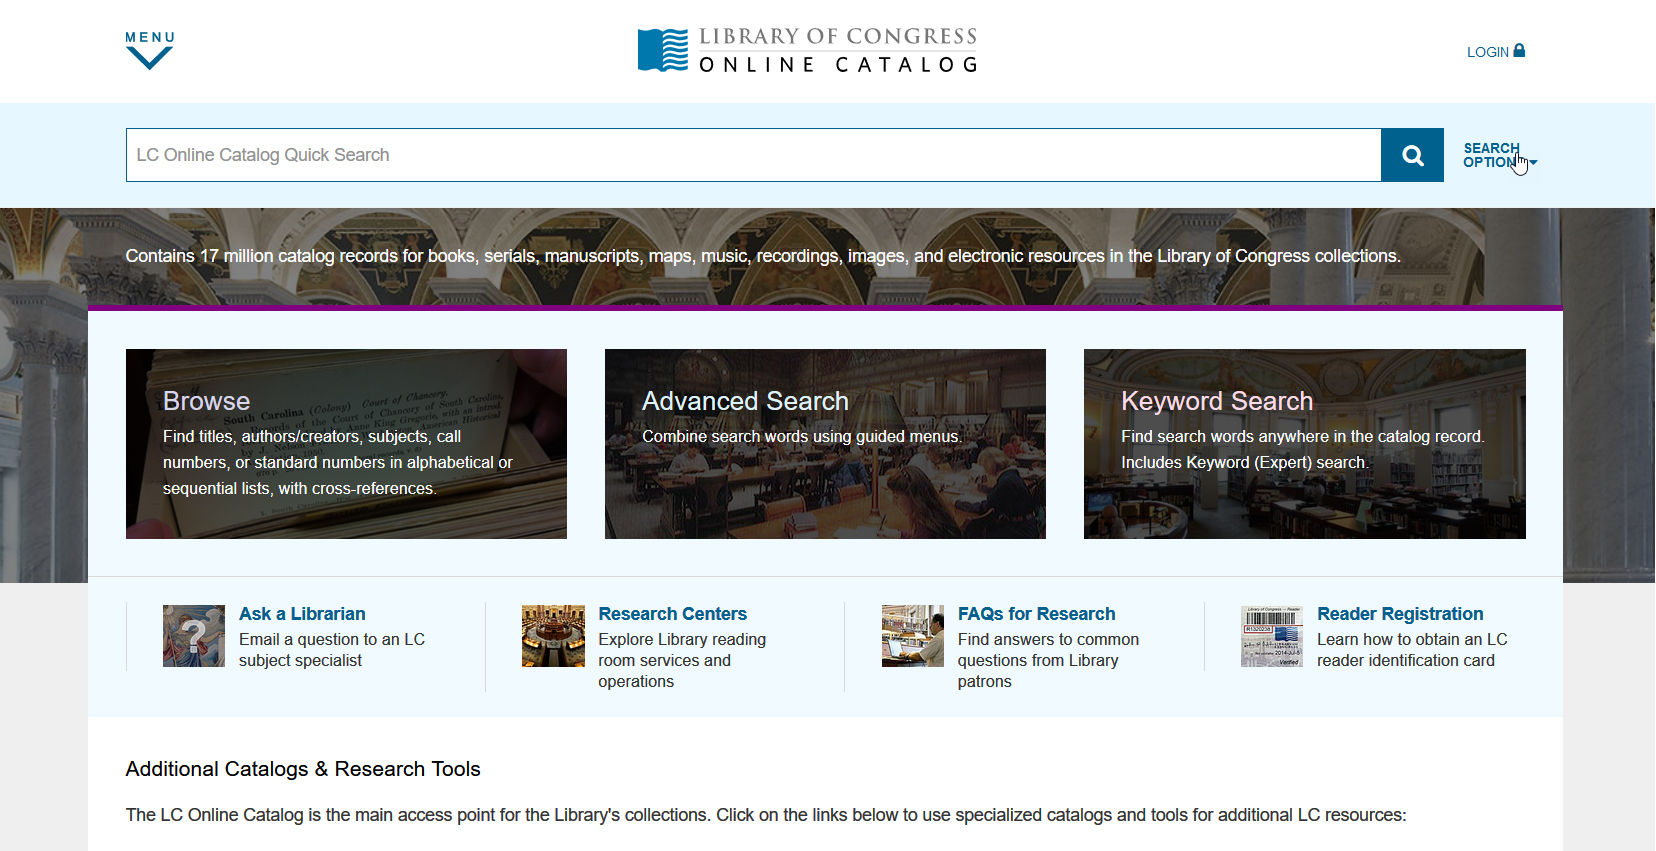Click the Ask a Librarian question mark thumbnail
Image resolution: width=1656 pixels, height=851 pixels.
(194, 636)
